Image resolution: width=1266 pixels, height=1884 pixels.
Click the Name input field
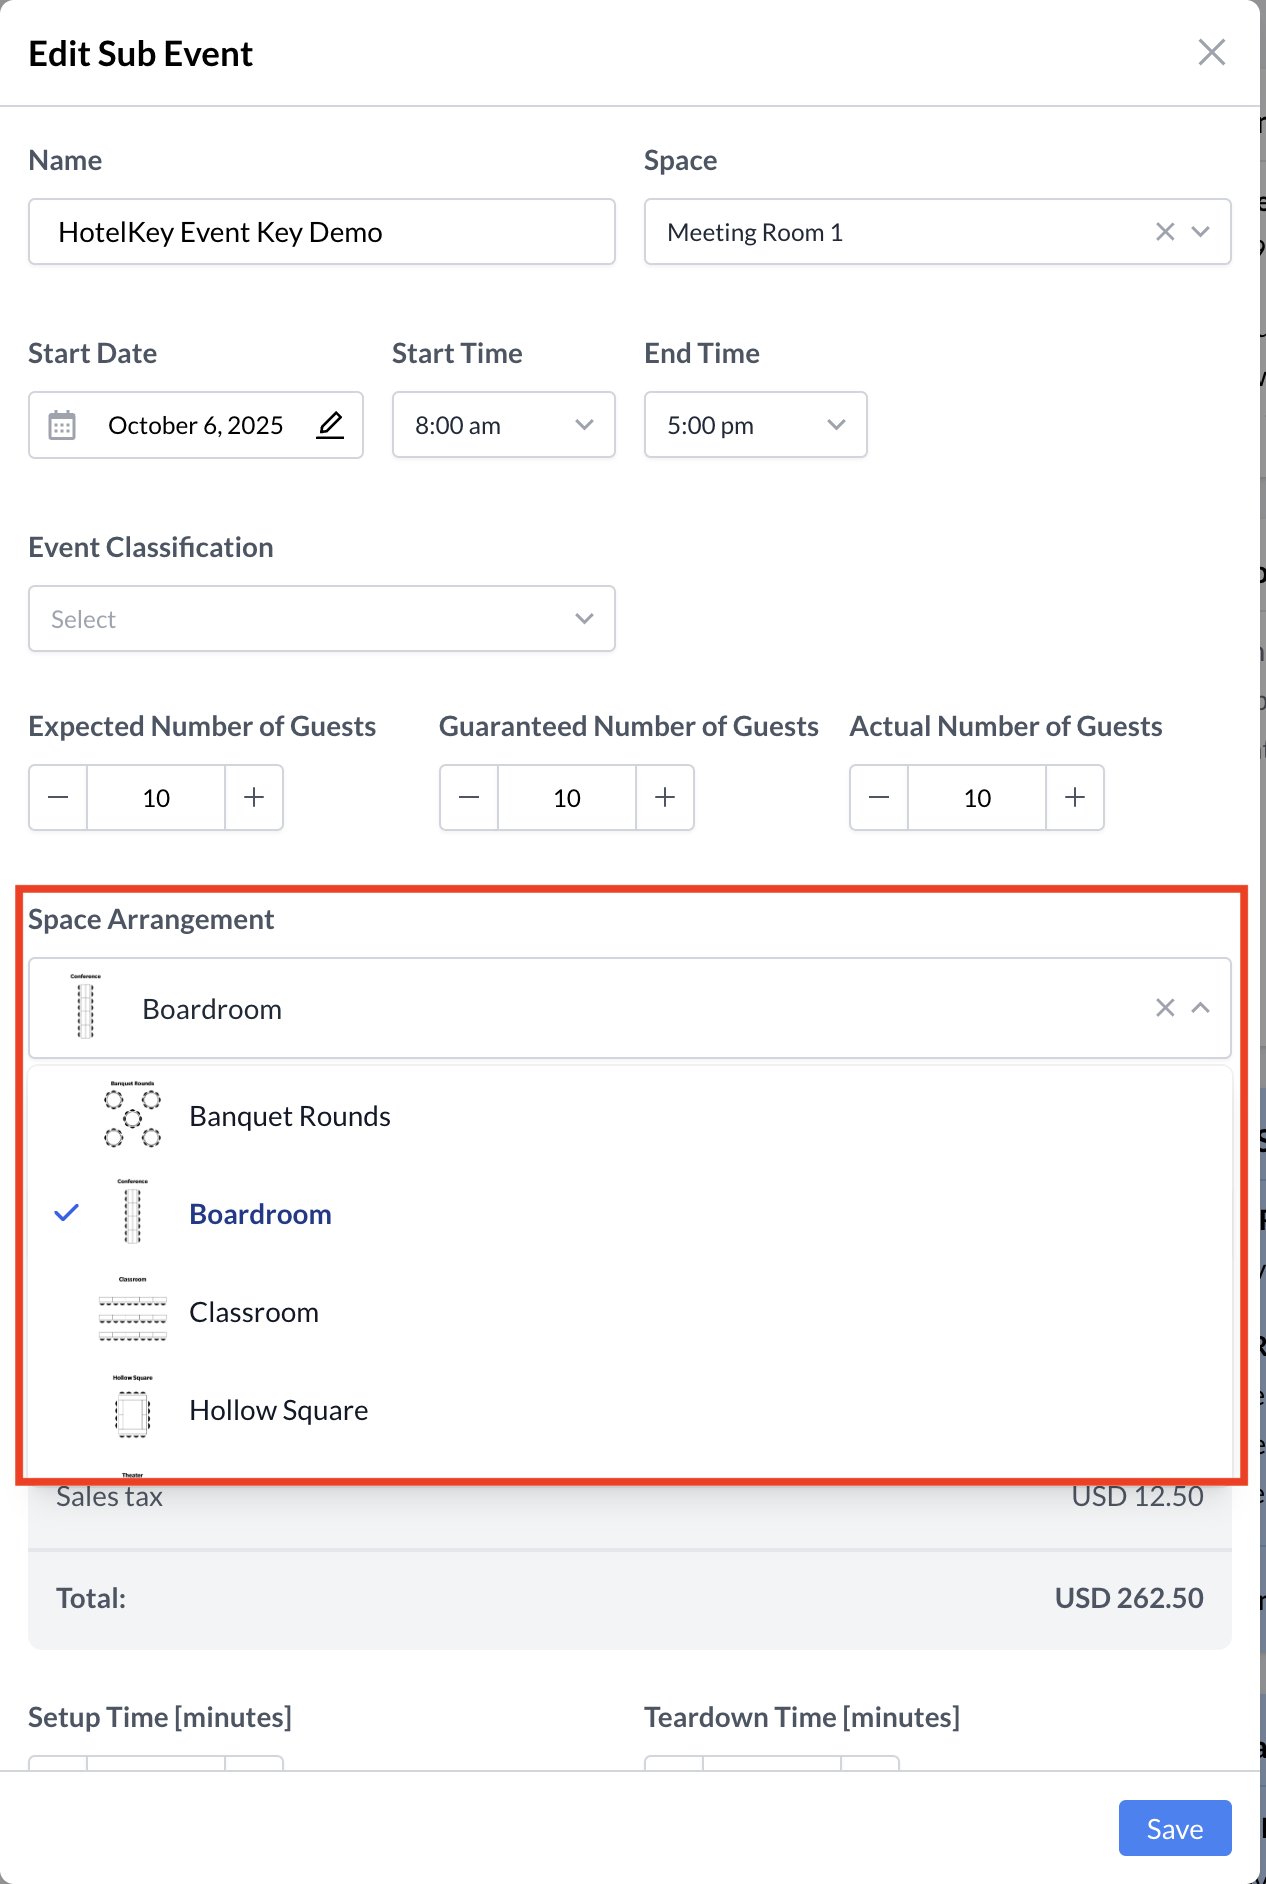(x=321, y=232)
